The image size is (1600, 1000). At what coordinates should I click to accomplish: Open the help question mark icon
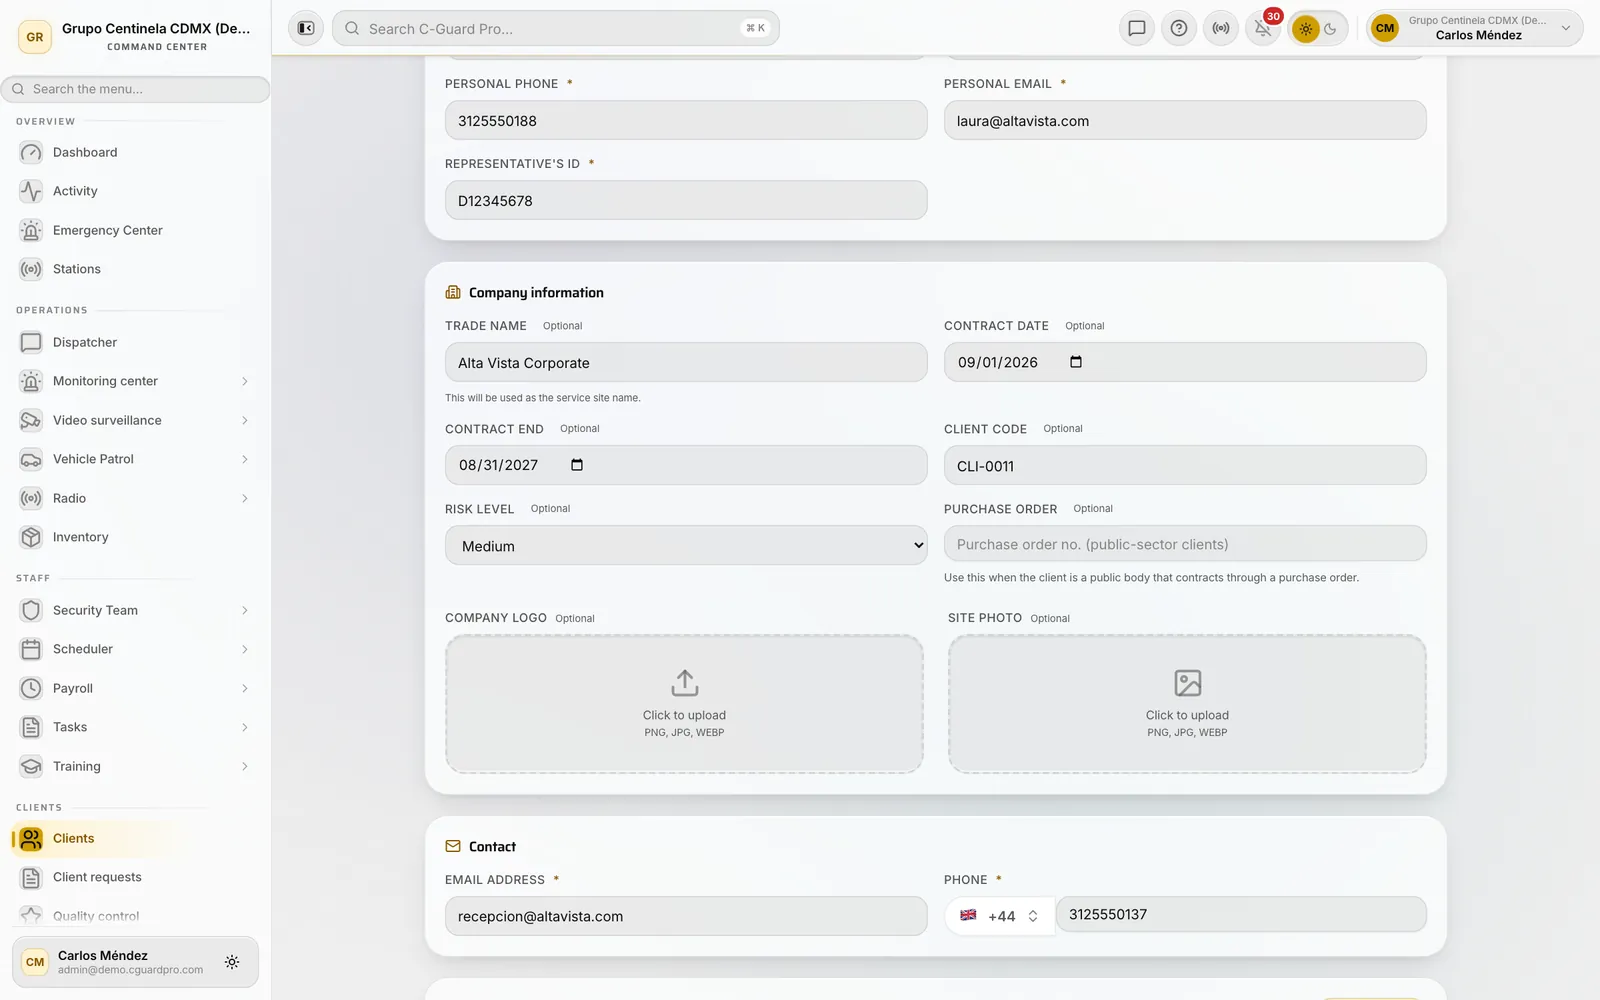1179,28
